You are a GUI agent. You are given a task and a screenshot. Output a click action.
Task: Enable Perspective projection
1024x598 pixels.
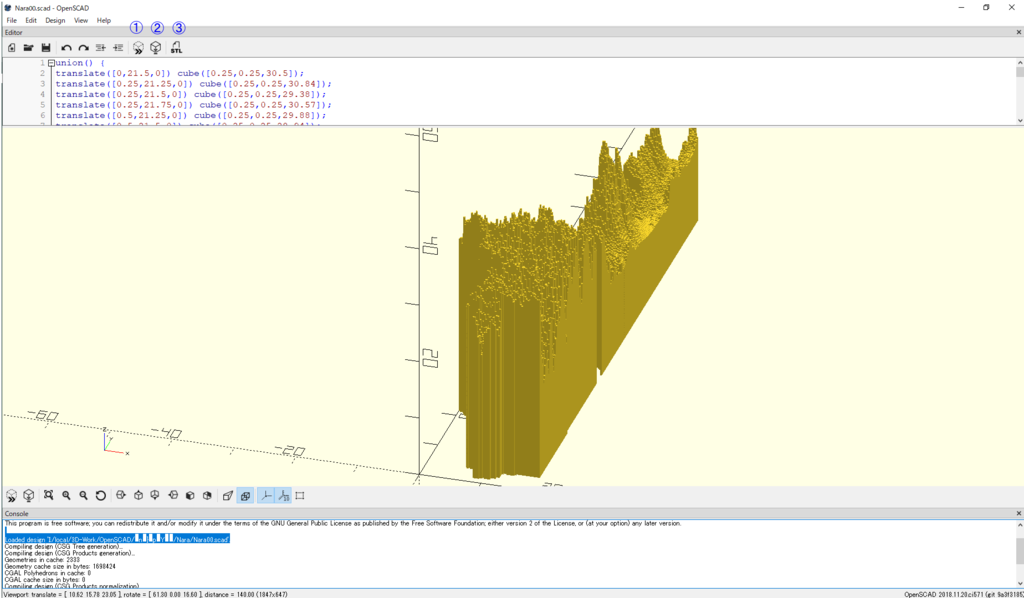[x=227, y=496]
